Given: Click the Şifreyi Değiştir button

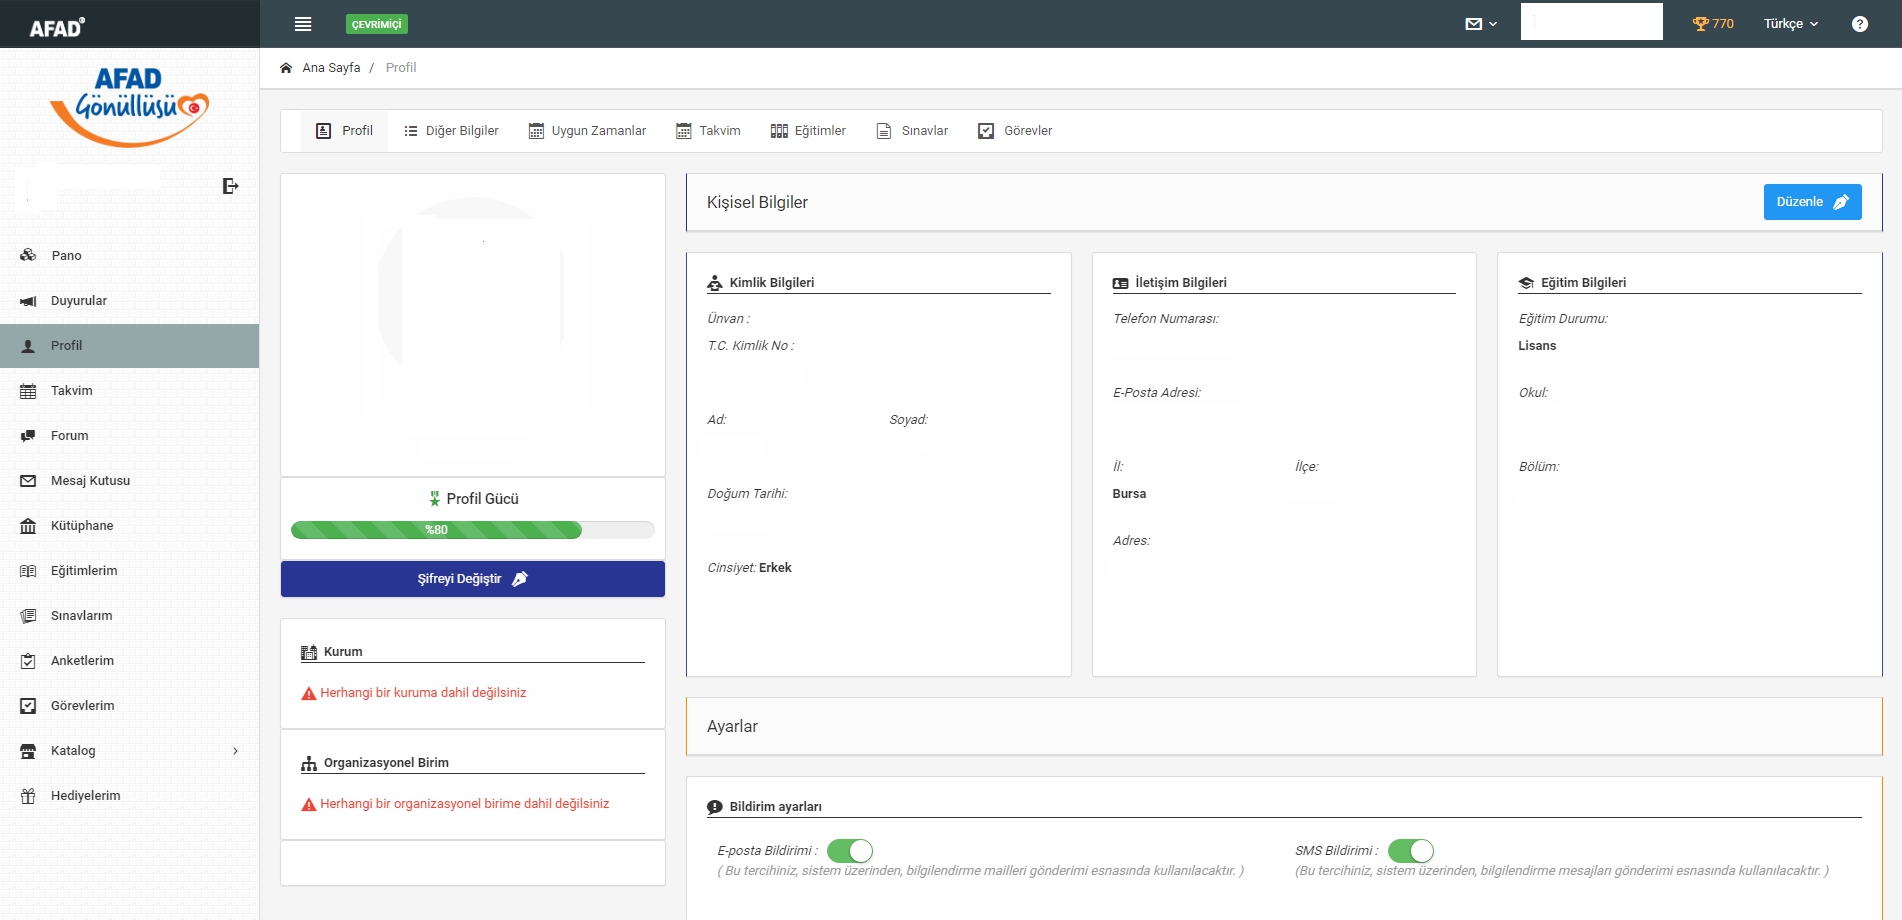Looking at the screenshot, I should coord(473,579).
